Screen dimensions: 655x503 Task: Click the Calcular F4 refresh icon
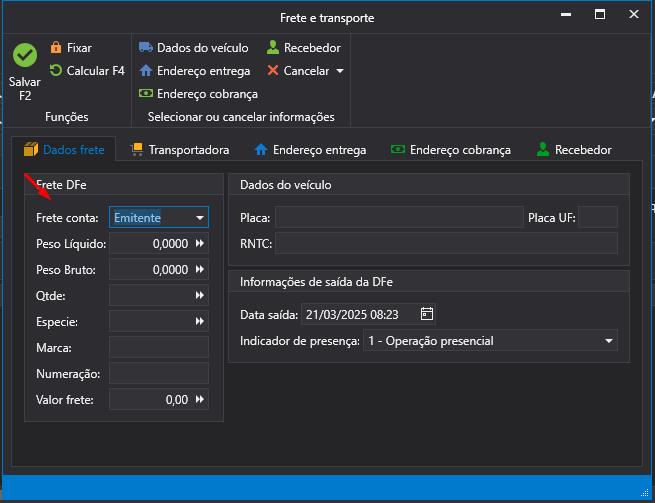pyautogui.click(x=56, y=71)
